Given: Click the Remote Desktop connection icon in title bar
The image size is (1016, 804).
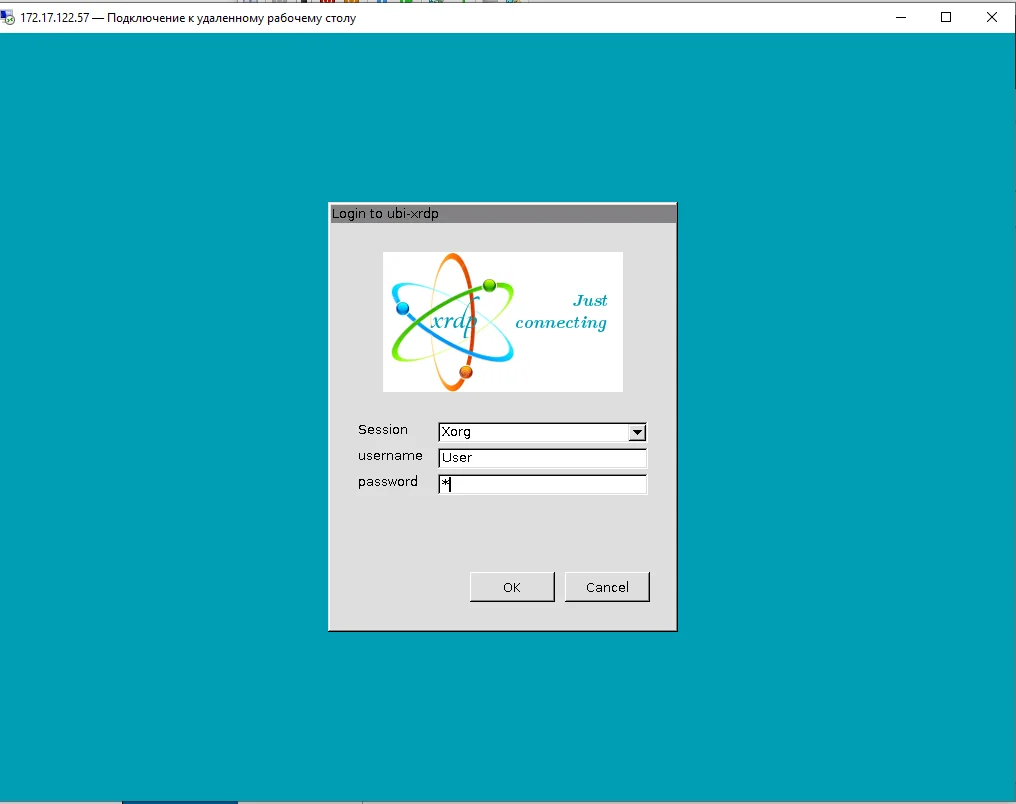Looking at the screenshot, I should coord(8,17).
